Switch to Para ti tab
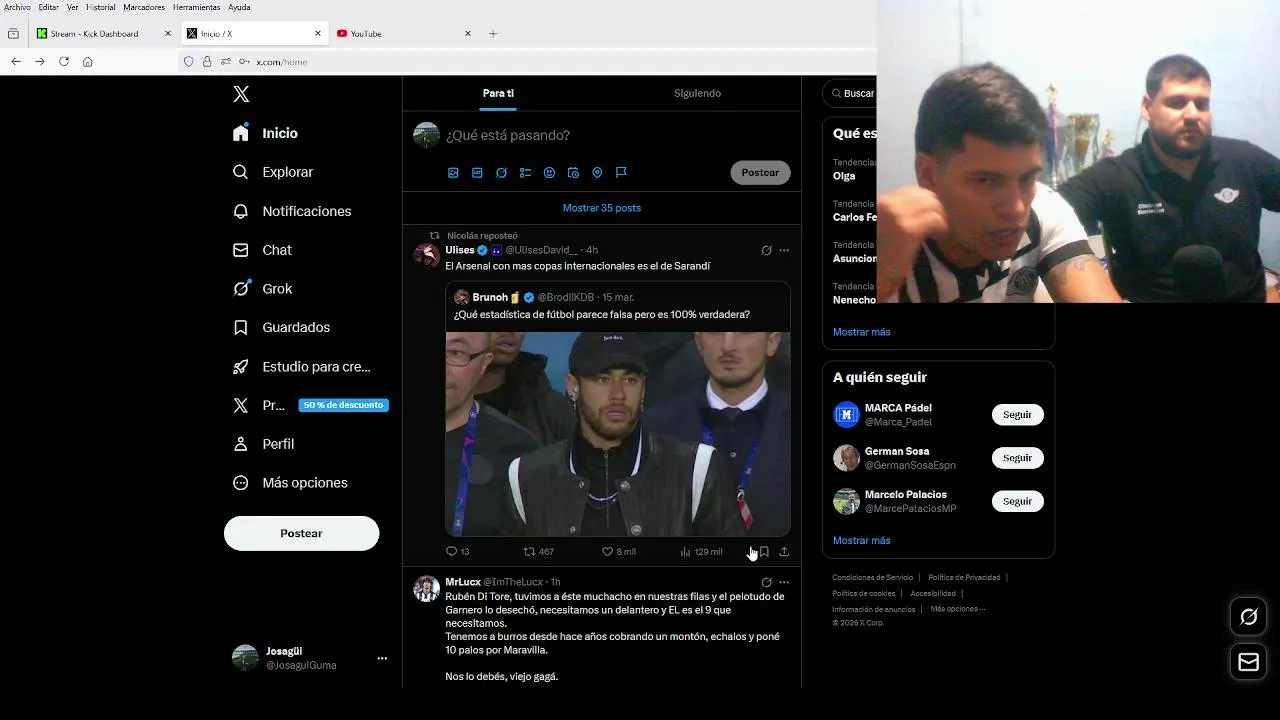This screenshot has height=720, width=1280. [x=498, y=93]
